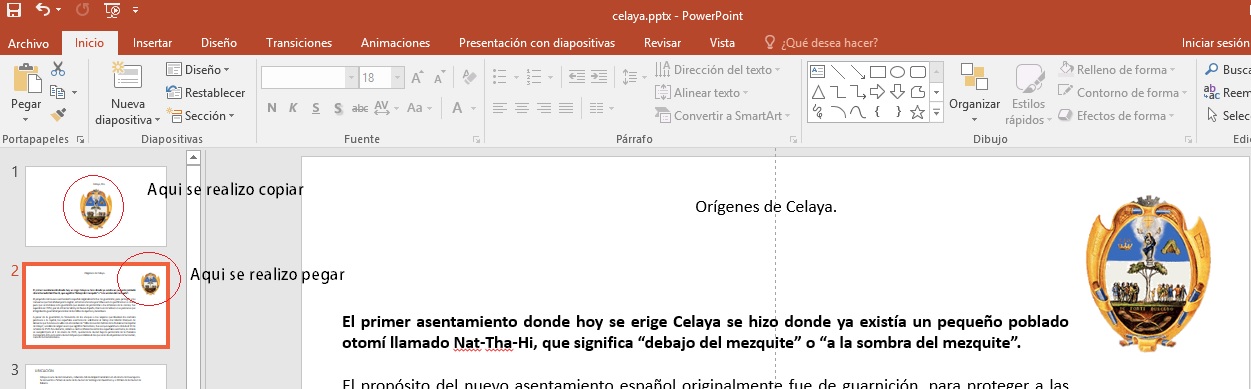The height and width of the screenshot is (389, 1251).
Task: Select slide 3 thumbnail
Action: pyautogui.click(x=96, y=377)
